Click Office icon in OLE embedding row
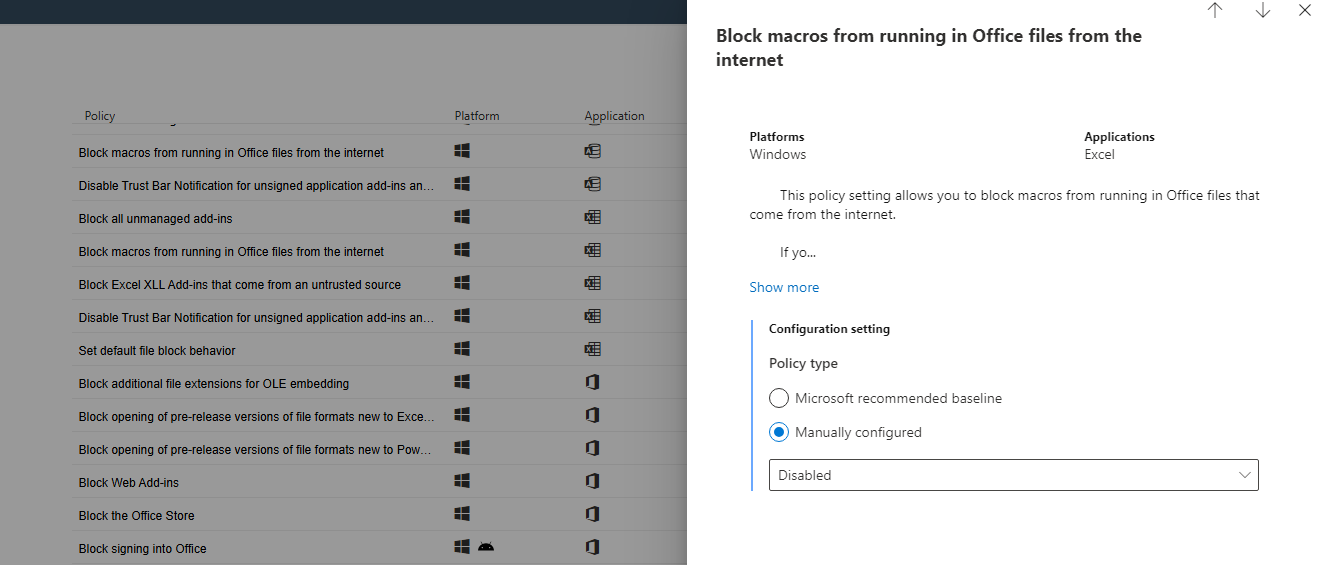The image size is (1327, 565). (592, 383)
